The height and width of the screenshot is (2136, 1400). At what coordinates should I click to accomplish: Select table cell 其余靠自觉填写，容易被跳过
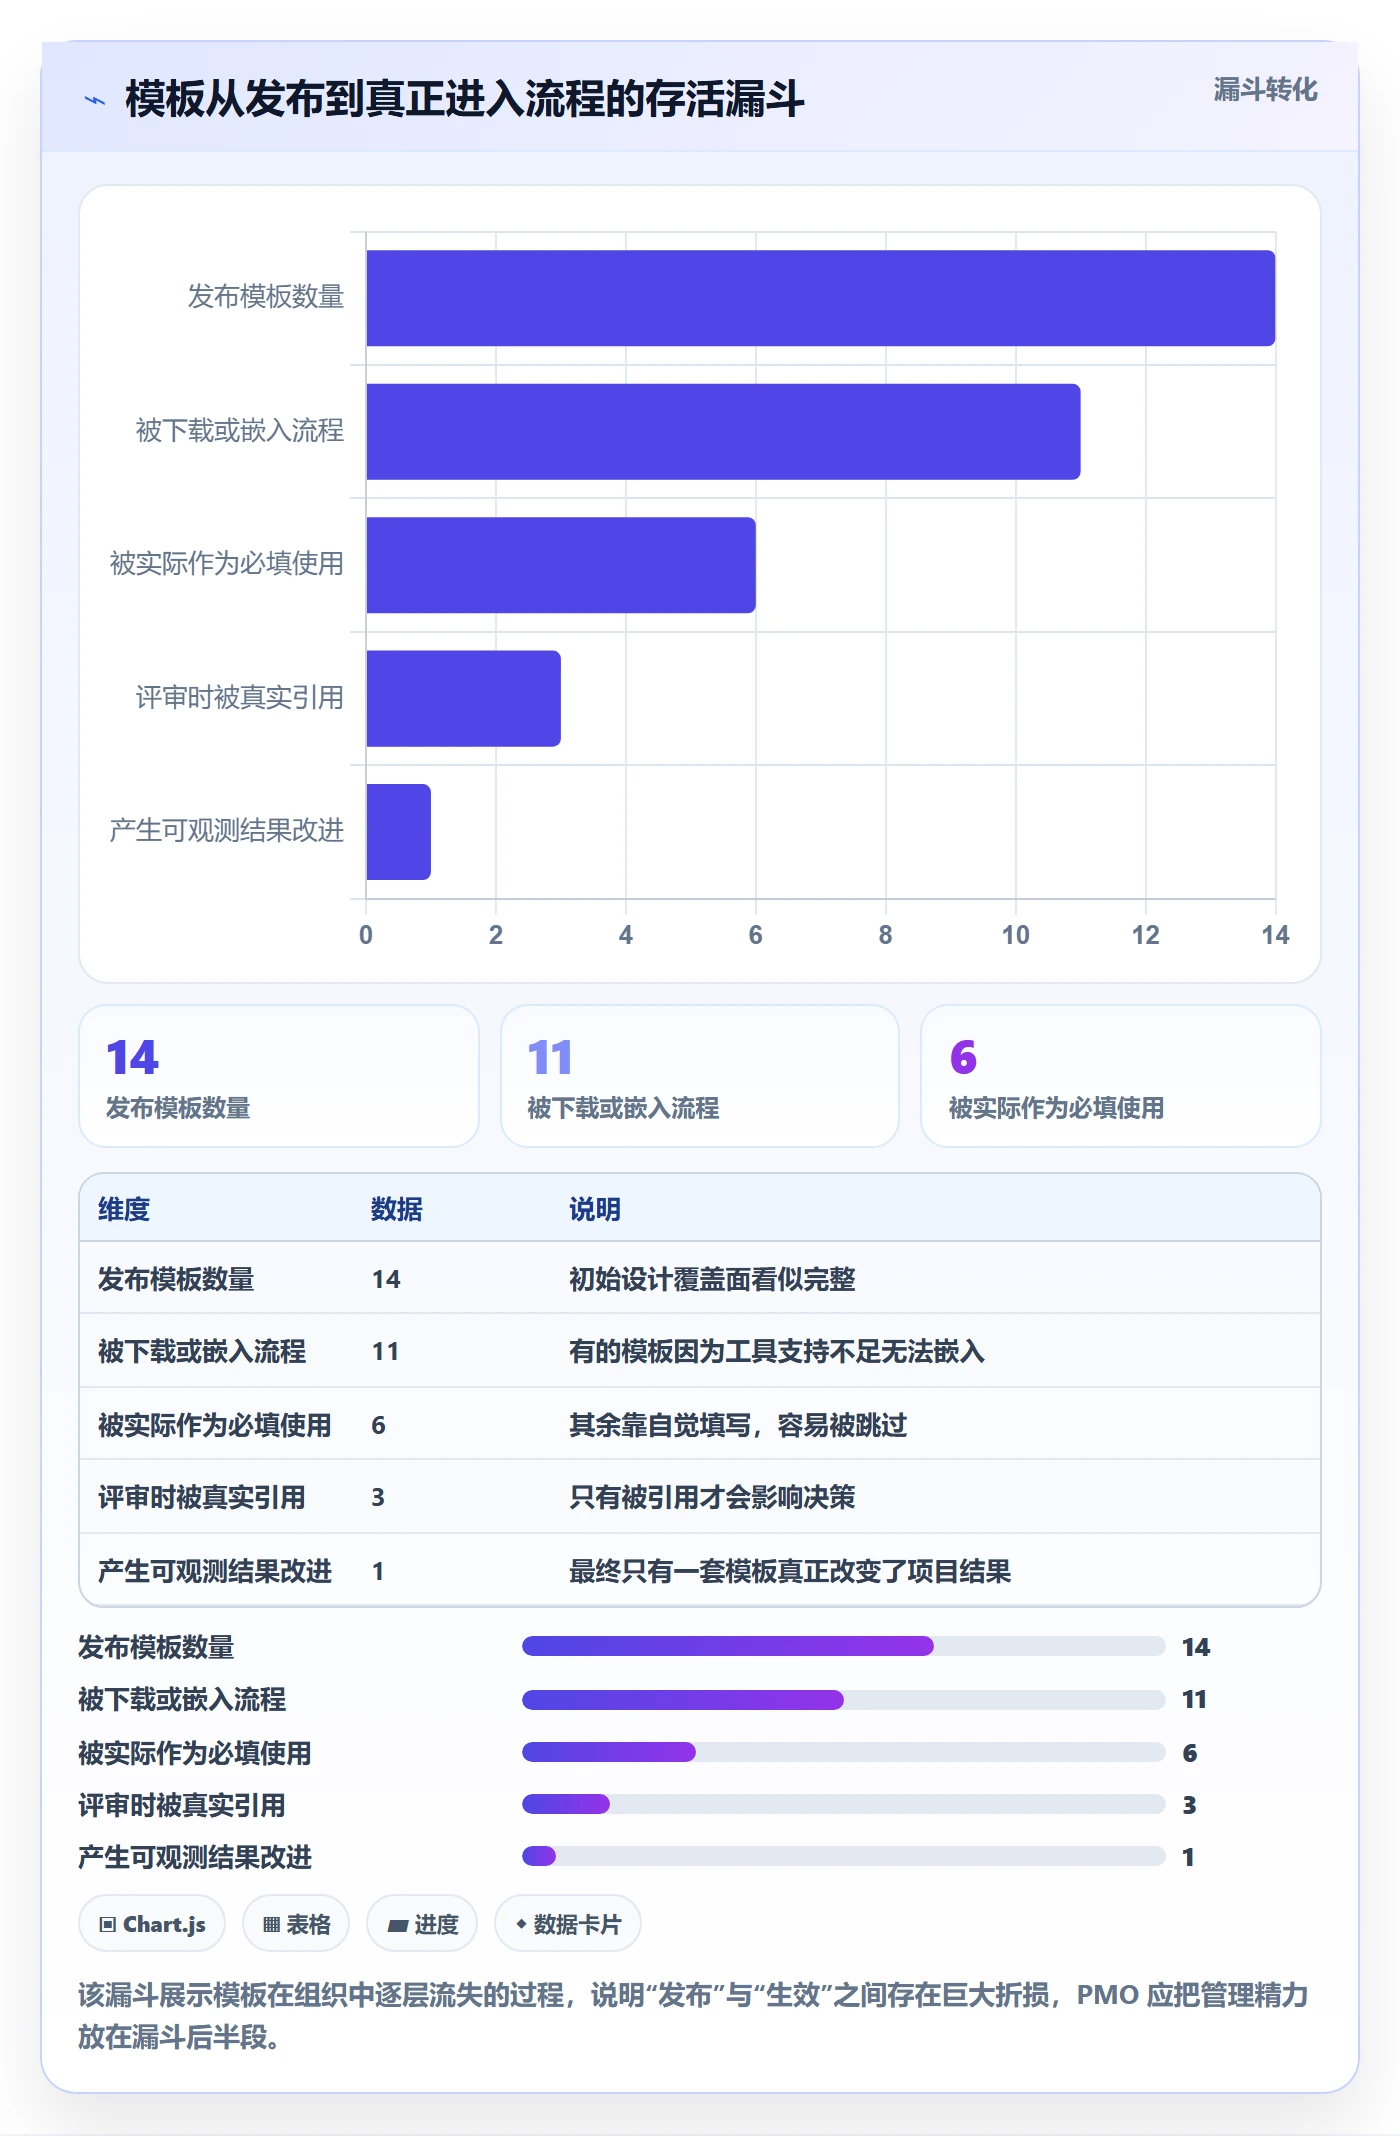[738, 1425]
